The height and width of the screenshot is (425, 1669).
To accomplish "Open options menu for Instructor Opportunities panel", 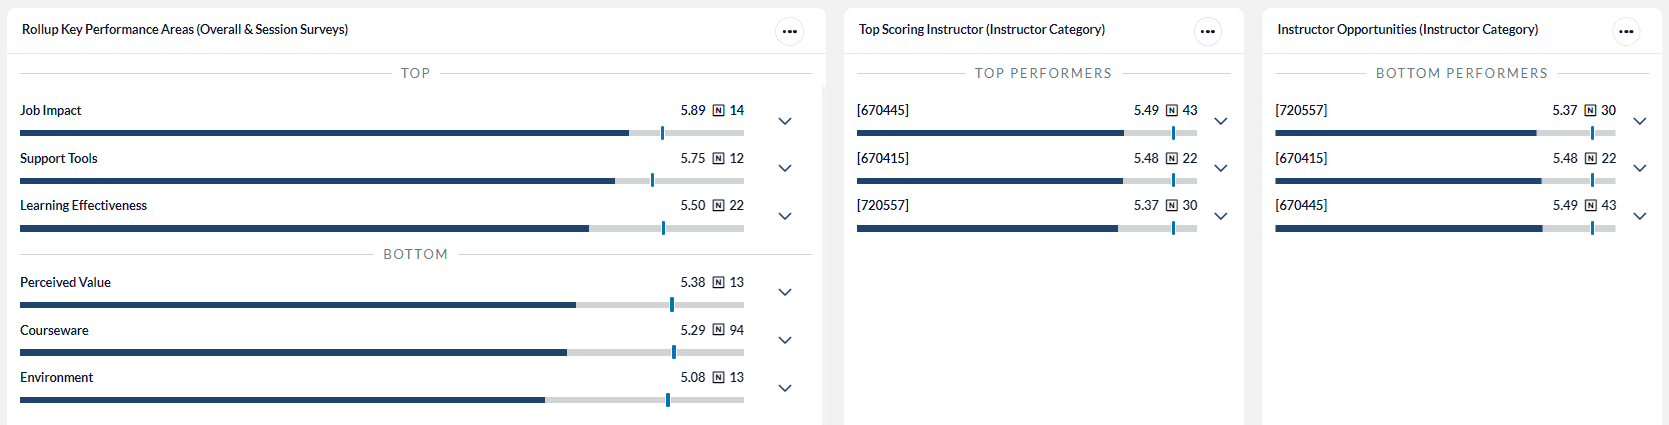I will point(1626,31).
